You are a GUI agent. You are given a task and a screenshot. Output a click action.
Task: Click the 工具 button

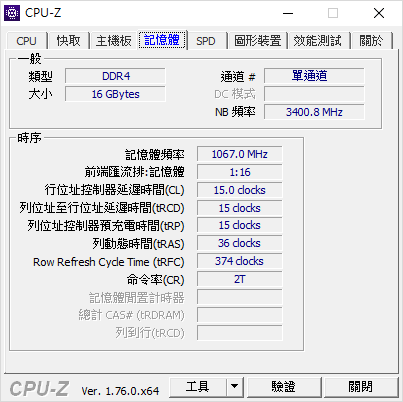(x=198, y=387)
